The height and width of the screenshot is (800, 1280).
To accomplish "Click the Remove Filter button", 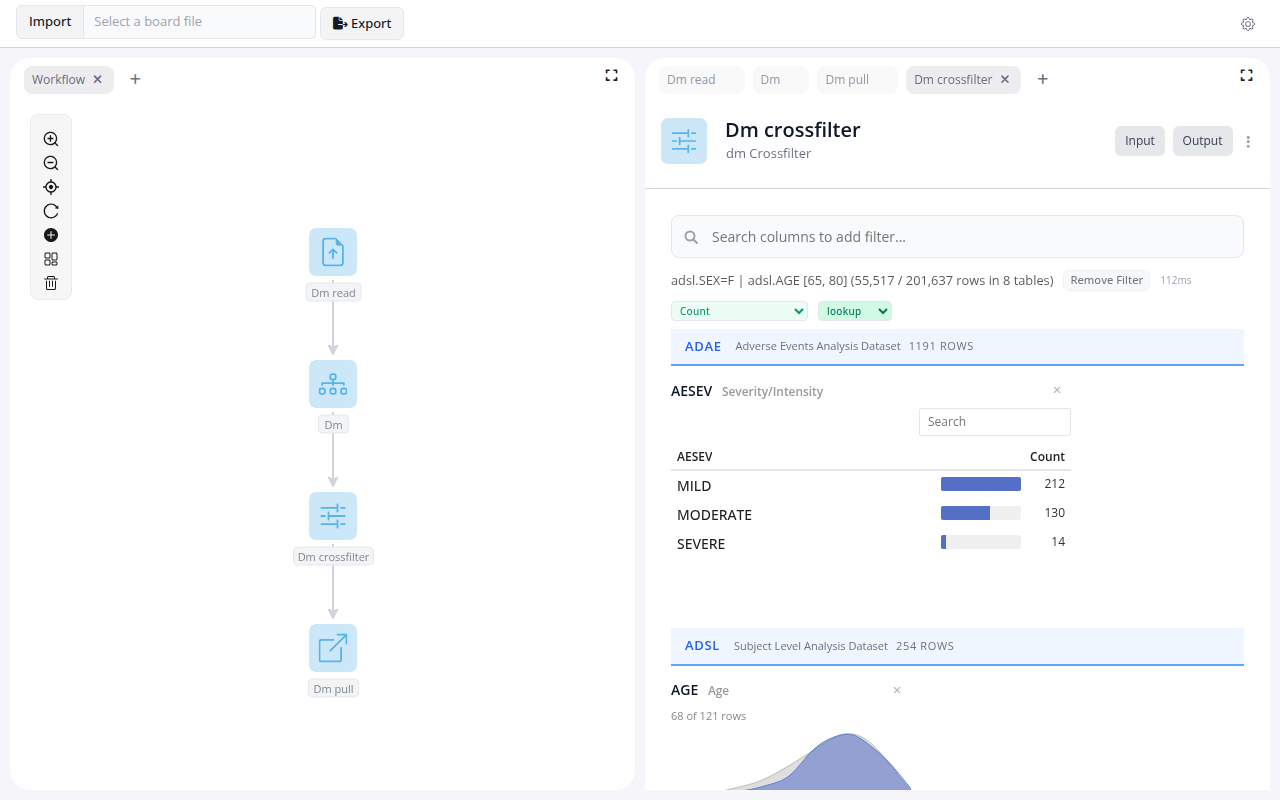I will coord(1106,280).
